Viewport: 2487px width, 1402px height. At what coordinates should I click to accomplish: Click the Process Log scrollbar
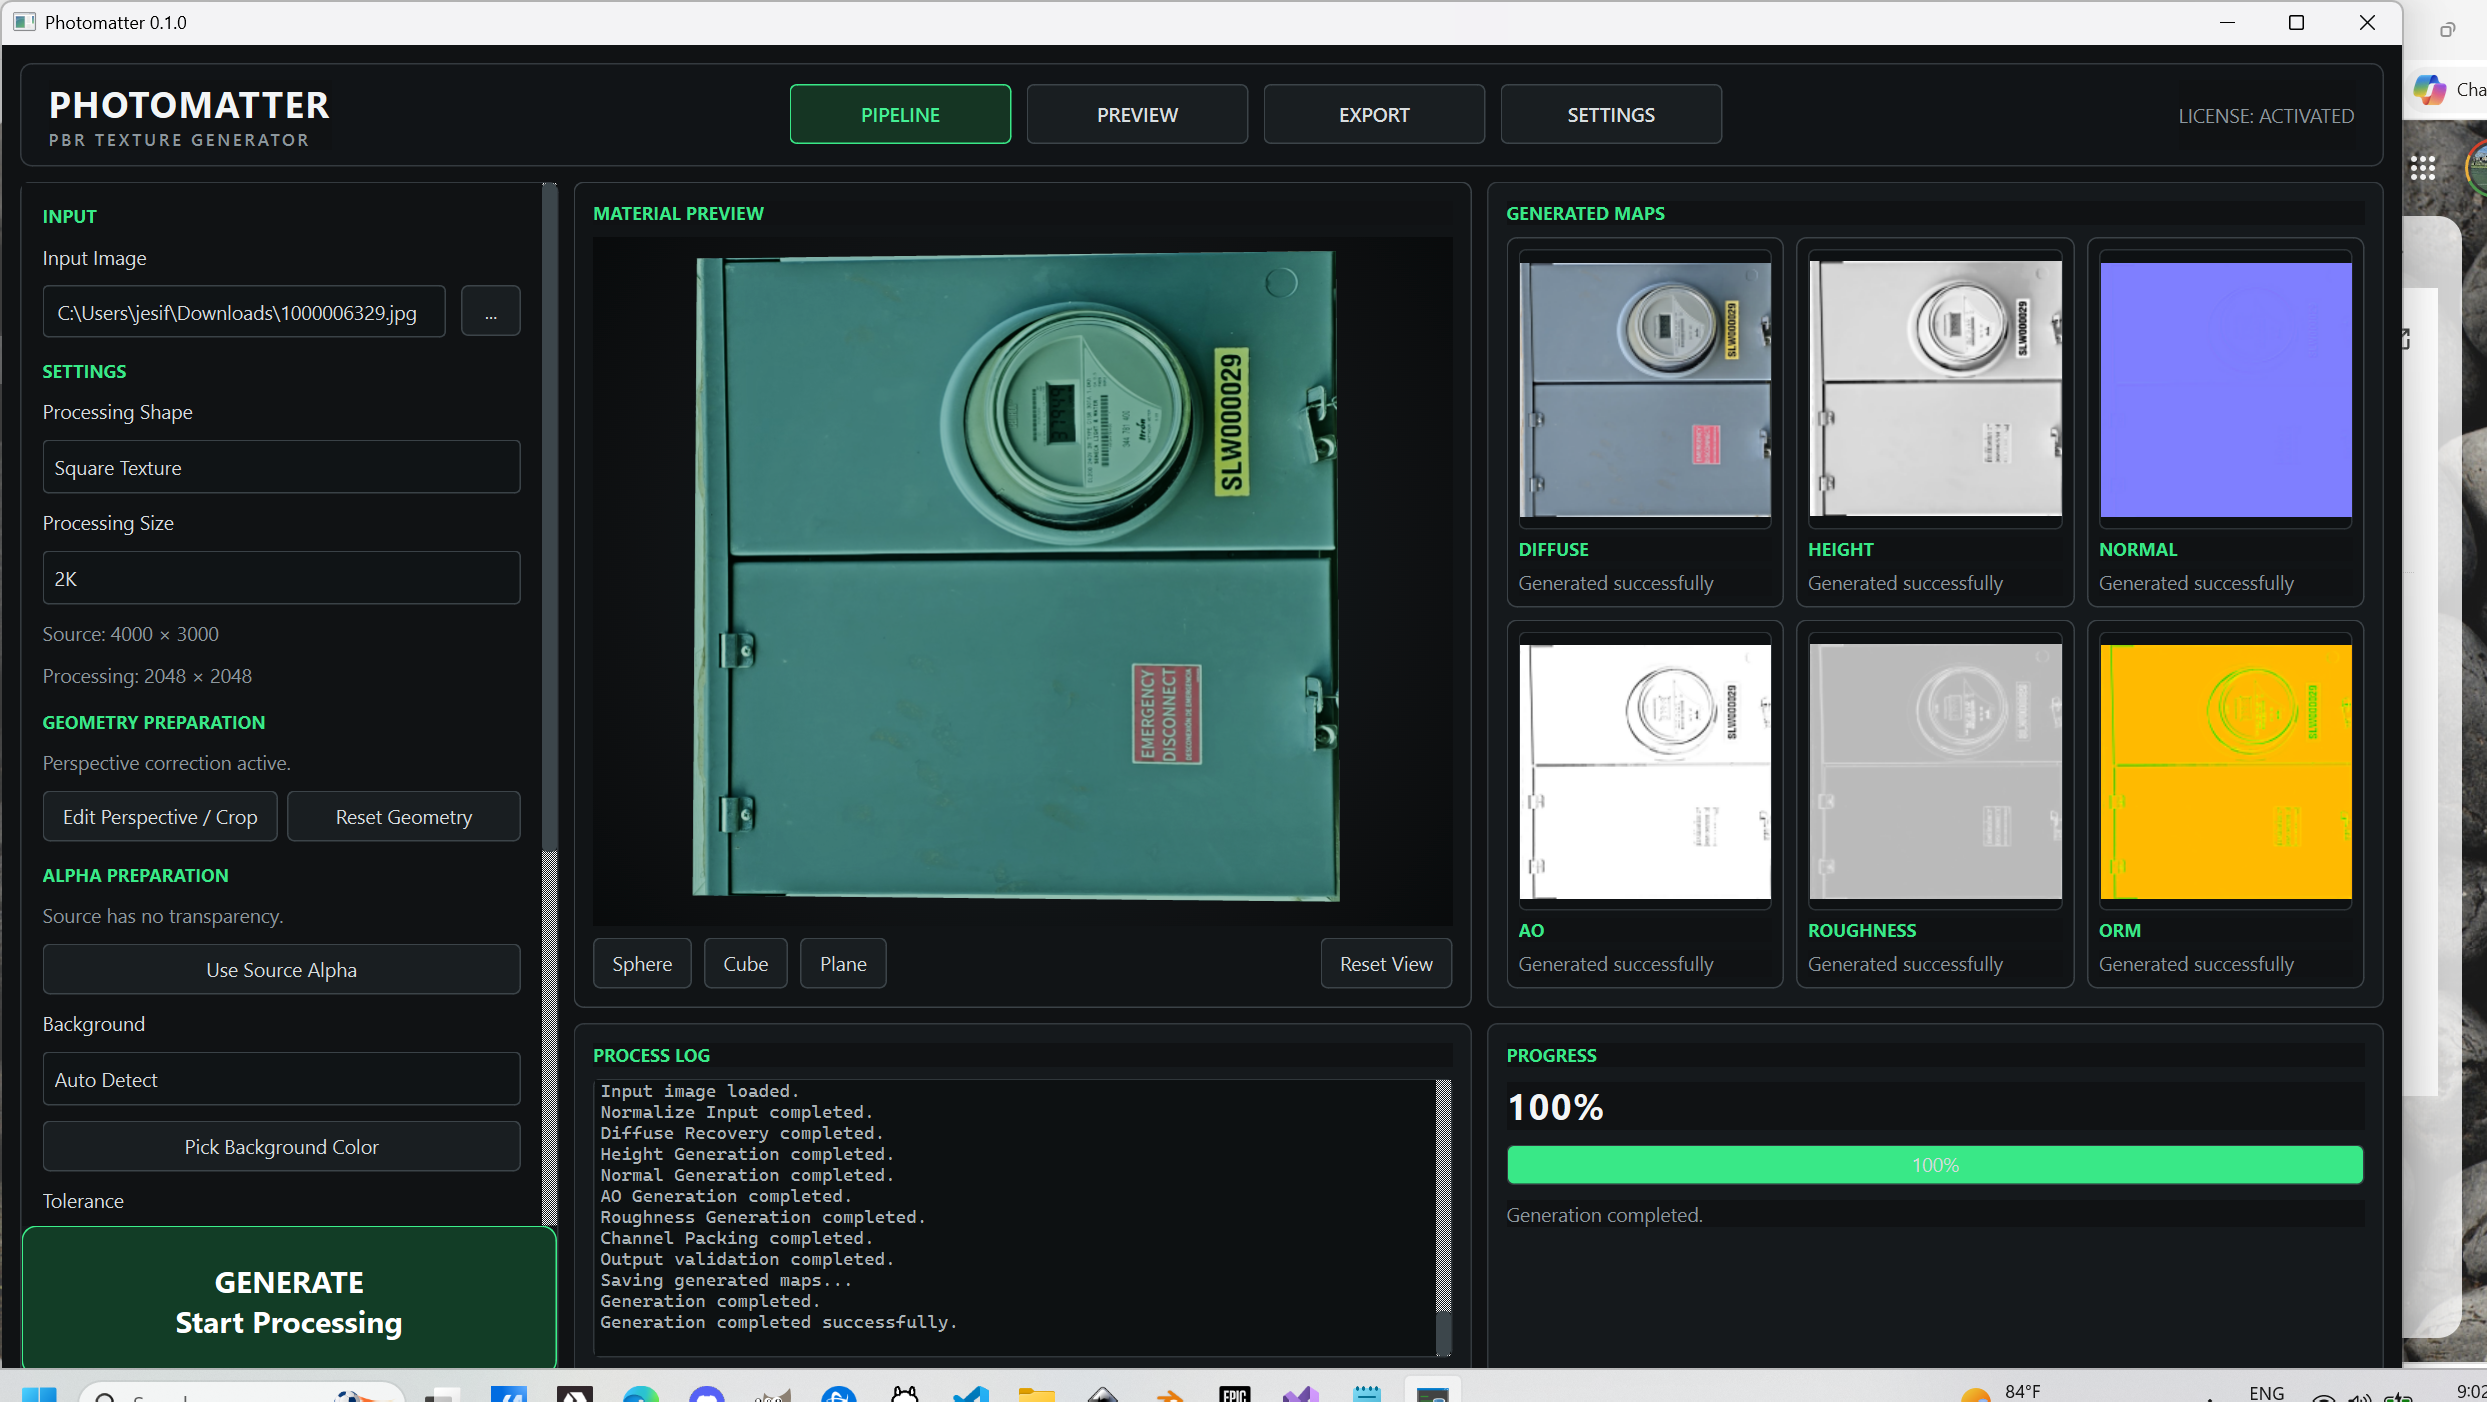click(1443, 1216)
